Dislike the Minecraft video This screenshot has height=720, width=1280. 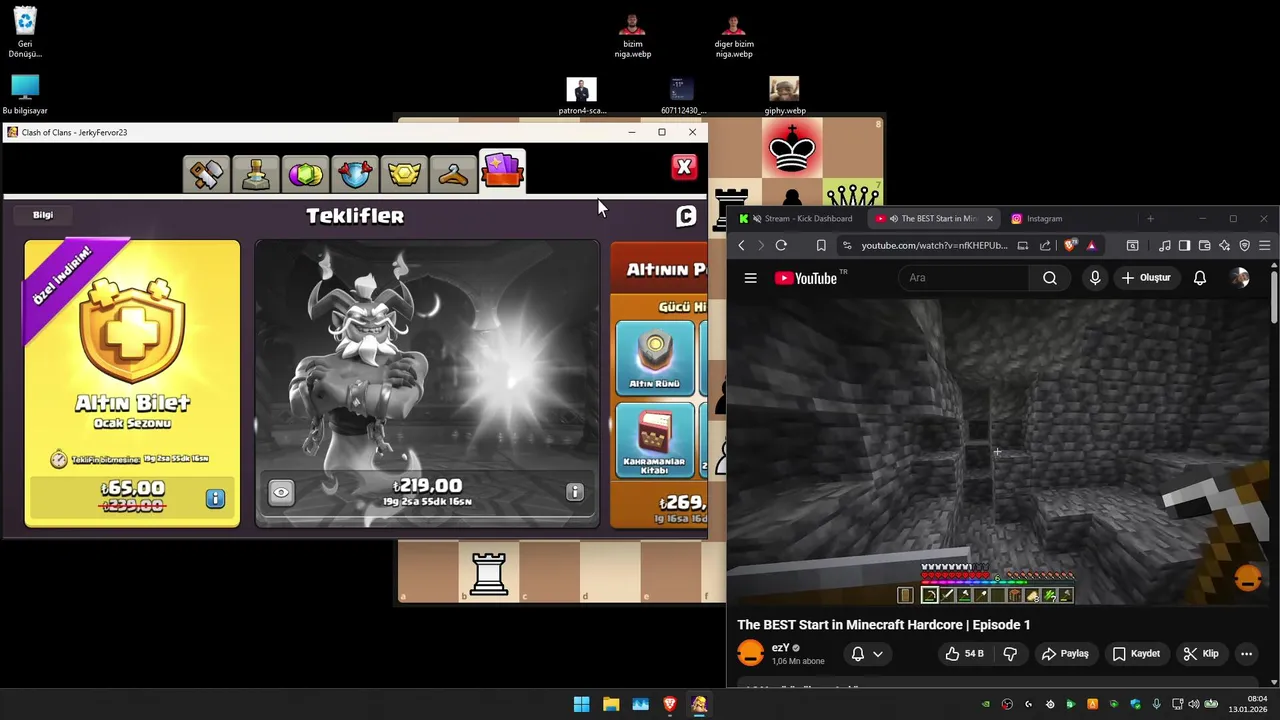pyautogui.click(x=1010, y=654)
